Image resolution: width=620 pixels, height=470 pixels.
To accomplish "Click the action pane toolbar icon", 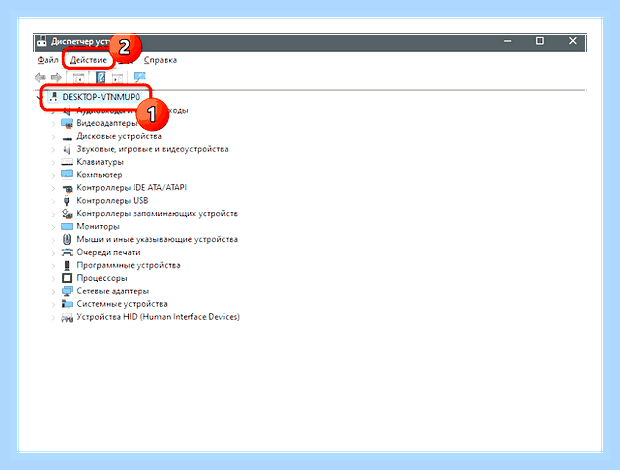I will [x=117, y=78].
